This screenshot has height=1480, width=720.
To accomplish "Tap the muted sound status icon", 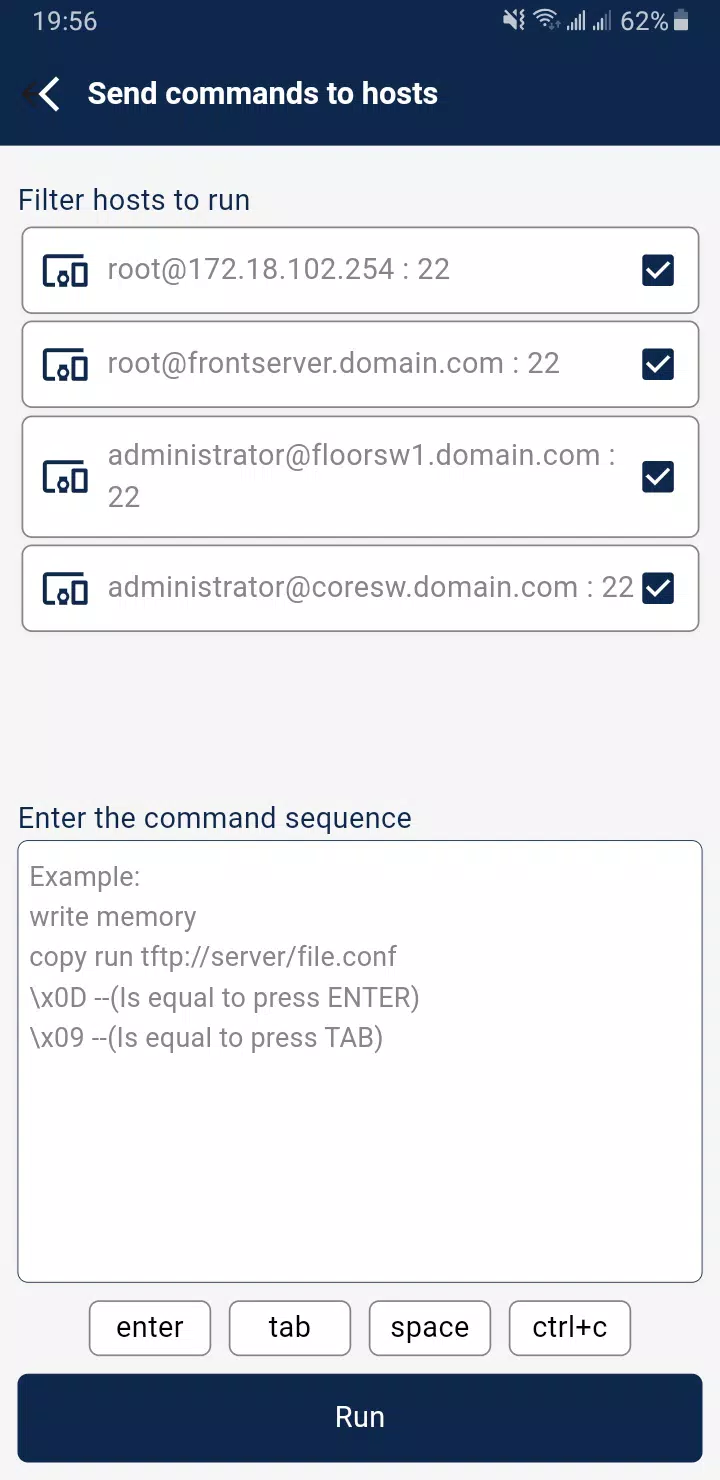I will coord(514,20).
